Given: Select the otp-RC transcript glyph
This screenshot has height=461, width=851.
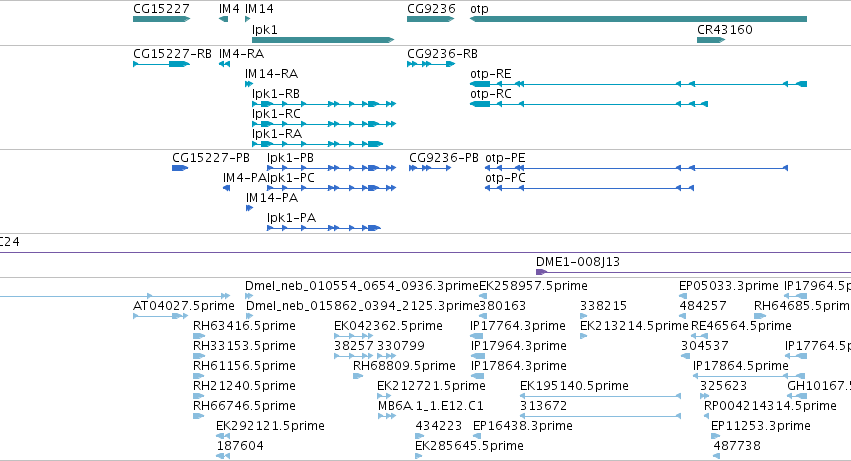Looking at the screenshot, I should click(x=589, y=104).
